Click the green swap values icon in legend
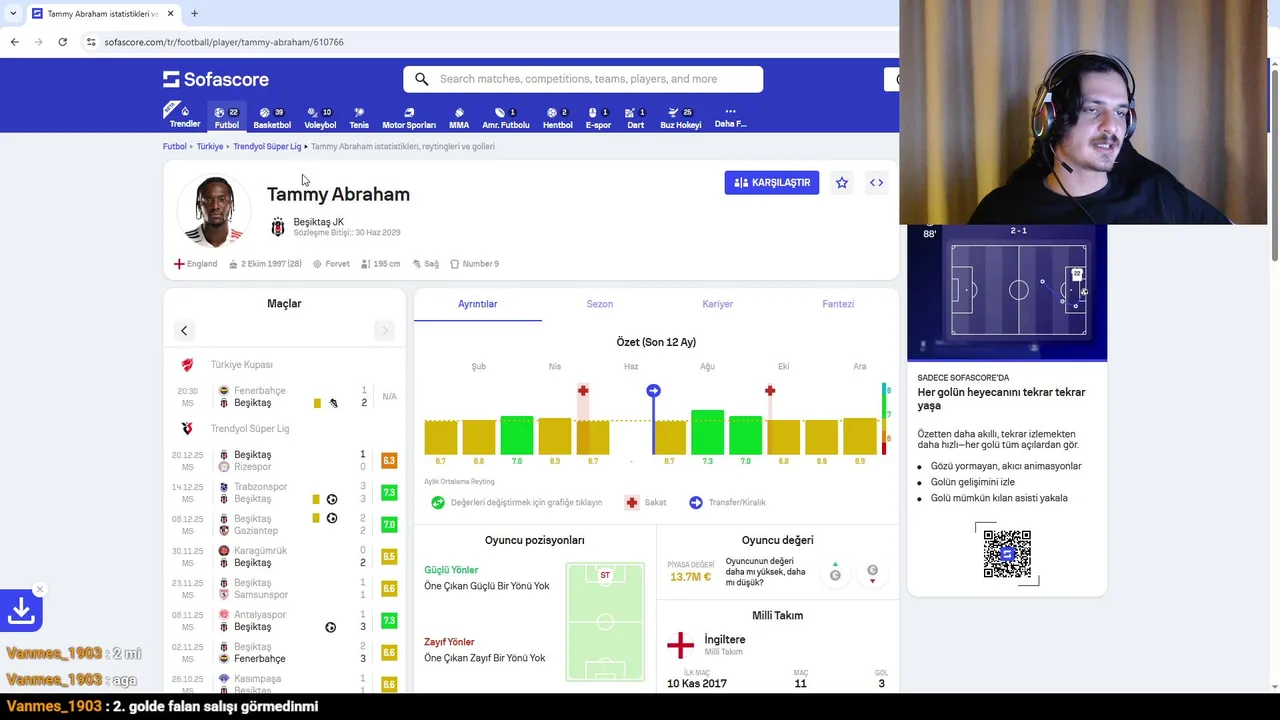This screenshot has height=720, width=1280. point(438,502)
